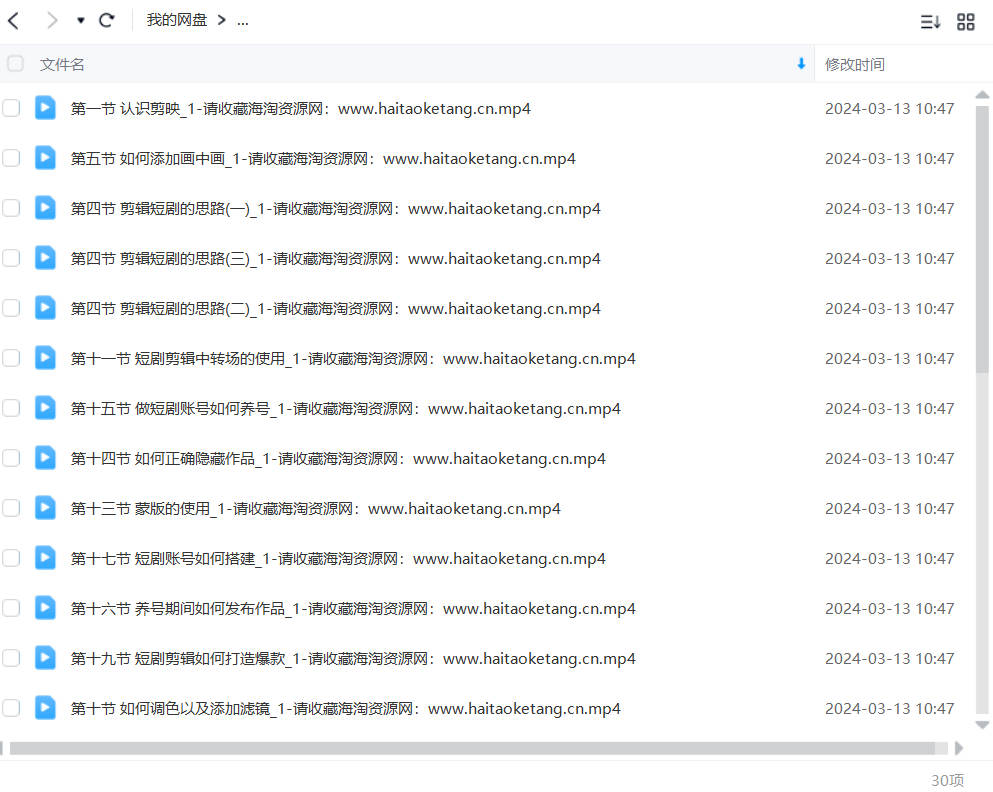Open file name 第十四节 如何正确隐藏作品_1
Screen dimensions: 993x792
338,459
